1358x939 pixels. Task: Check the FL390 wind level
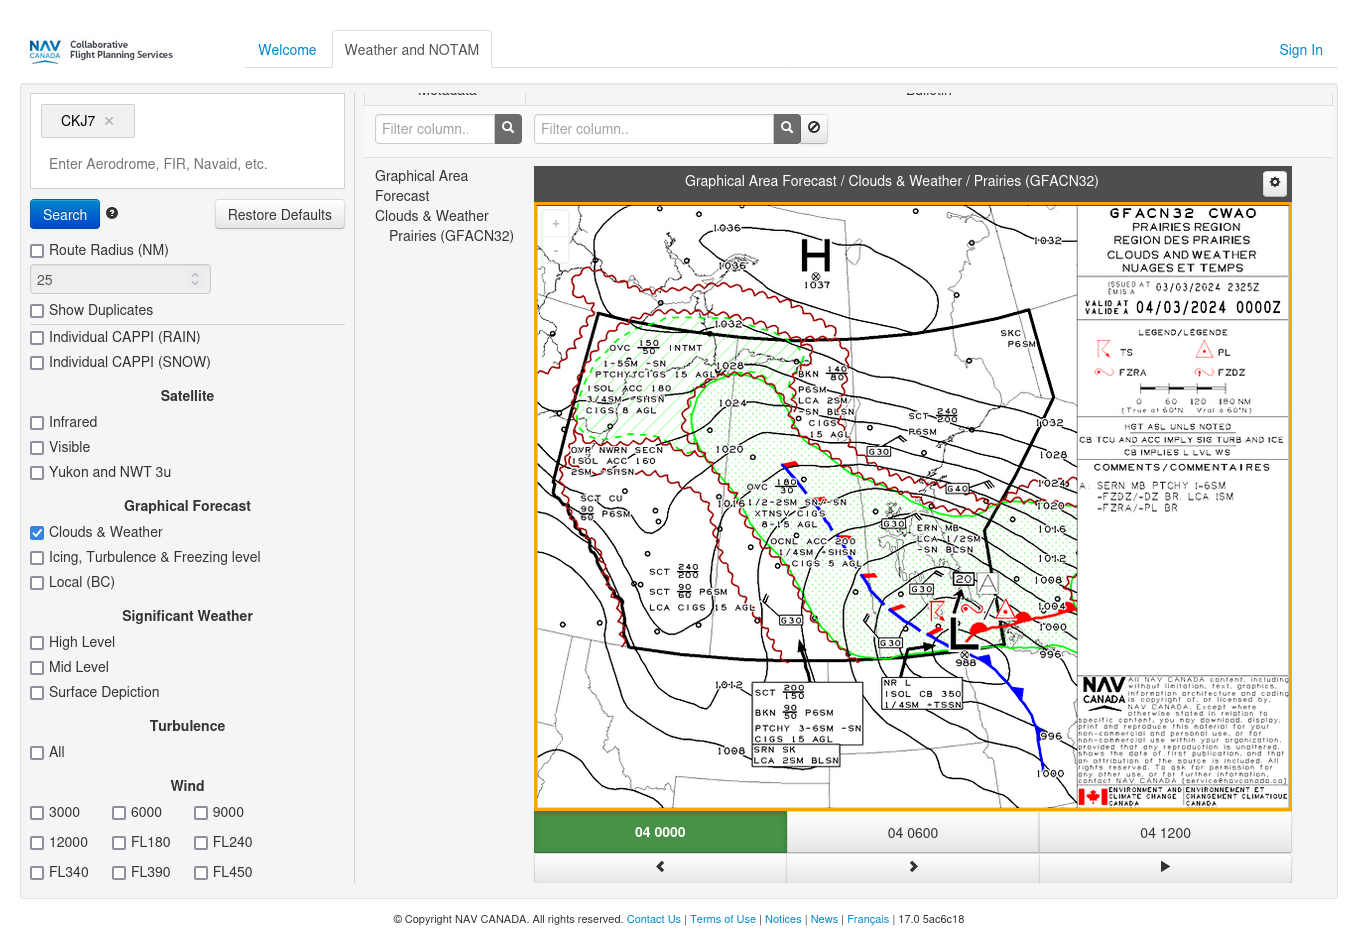119,873
